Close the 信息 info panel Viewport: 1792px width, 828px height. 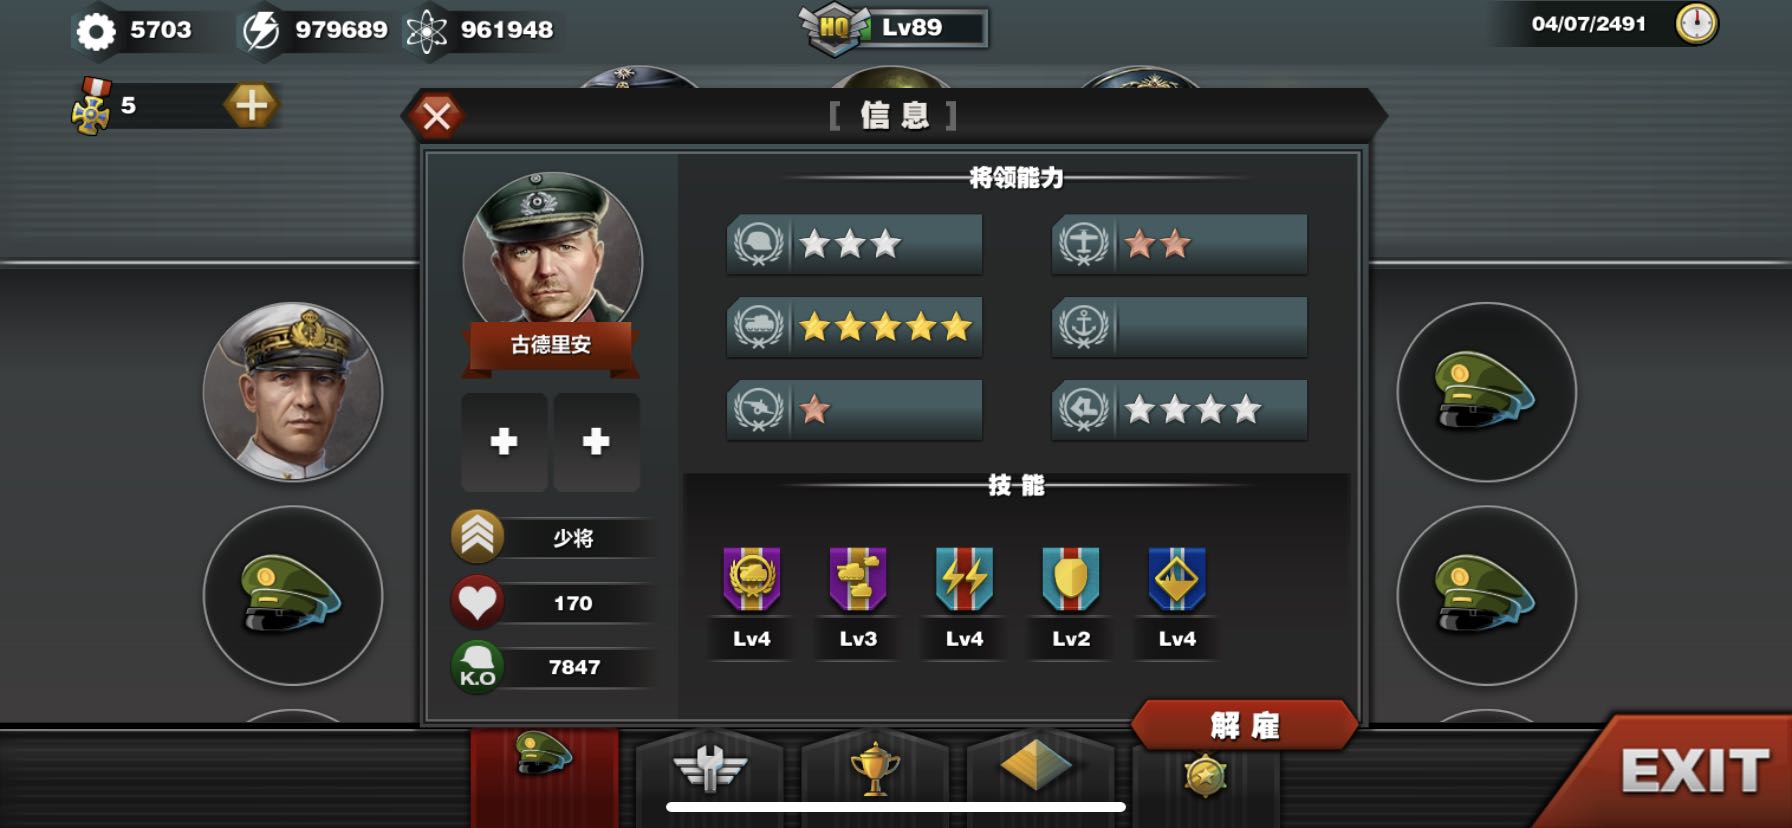click(x=436, y=117)
